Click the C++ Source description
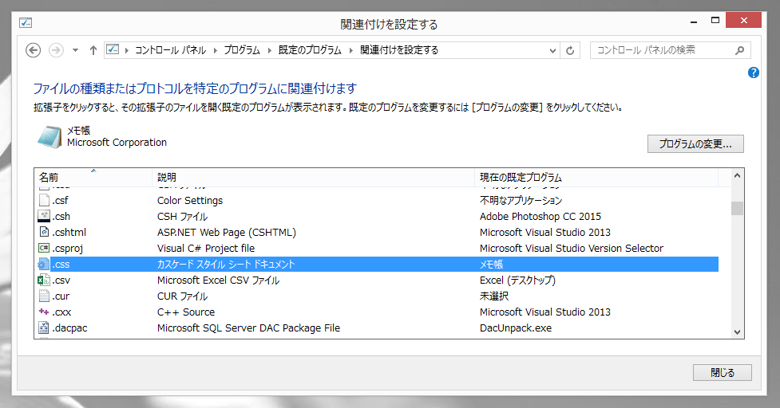The image size is (780, 408). coord(186,312)
